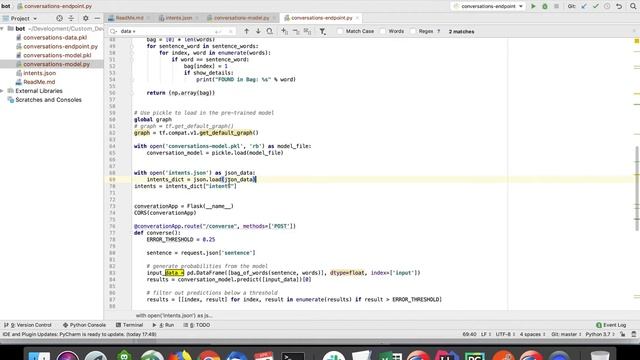Select all occurrences icon in find bar

(307, 31)
